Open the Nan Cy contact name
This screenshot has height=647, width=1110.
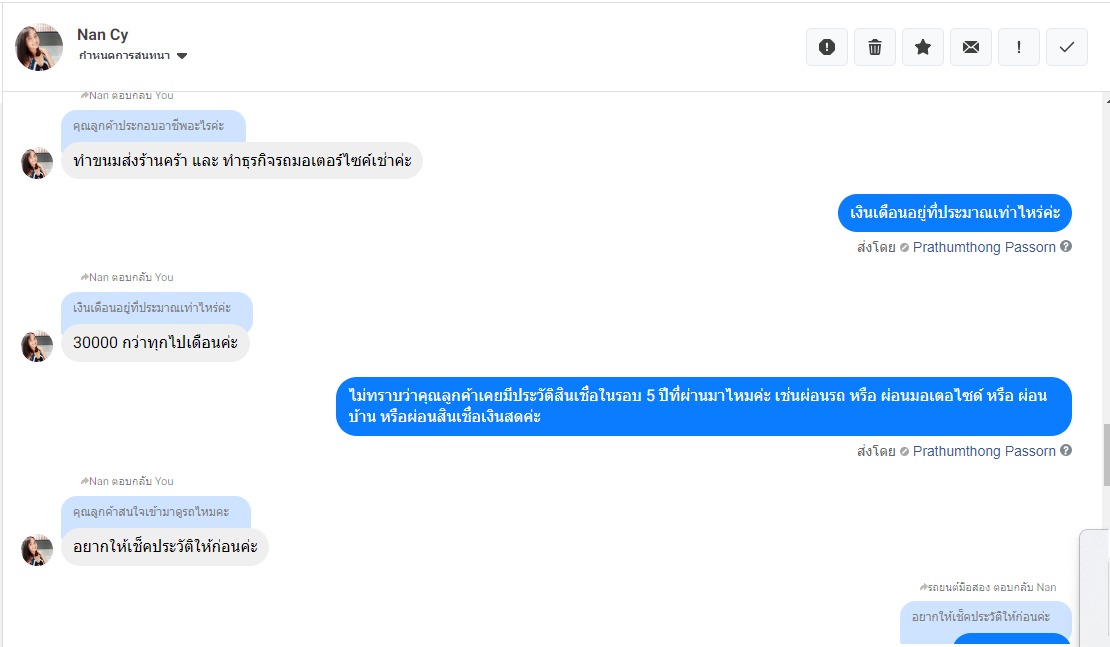tap(102, 35)
